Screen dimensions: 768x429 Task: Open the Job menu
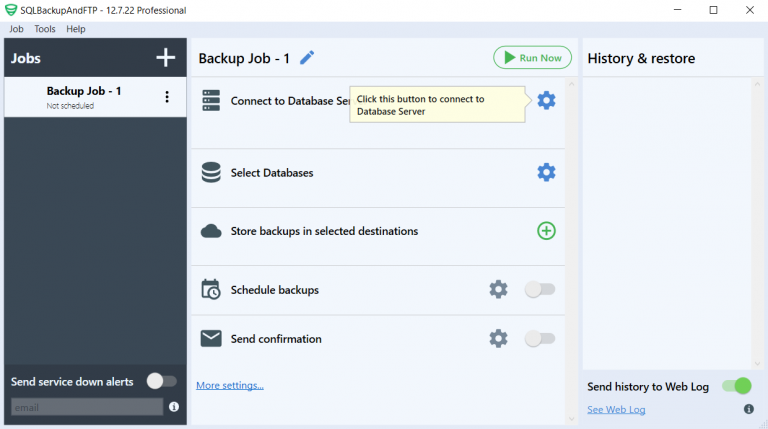point(16,29)
